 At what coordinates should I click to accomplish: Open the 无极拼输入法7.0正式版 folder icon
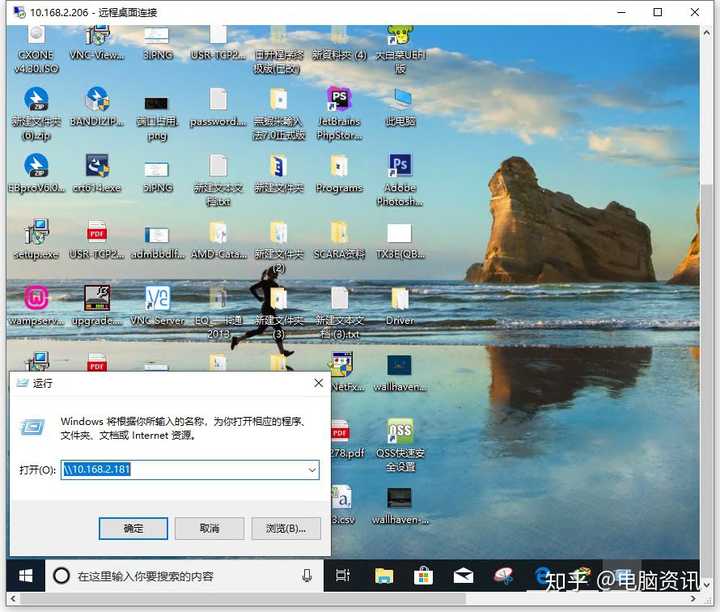click(x=279, y=113)
